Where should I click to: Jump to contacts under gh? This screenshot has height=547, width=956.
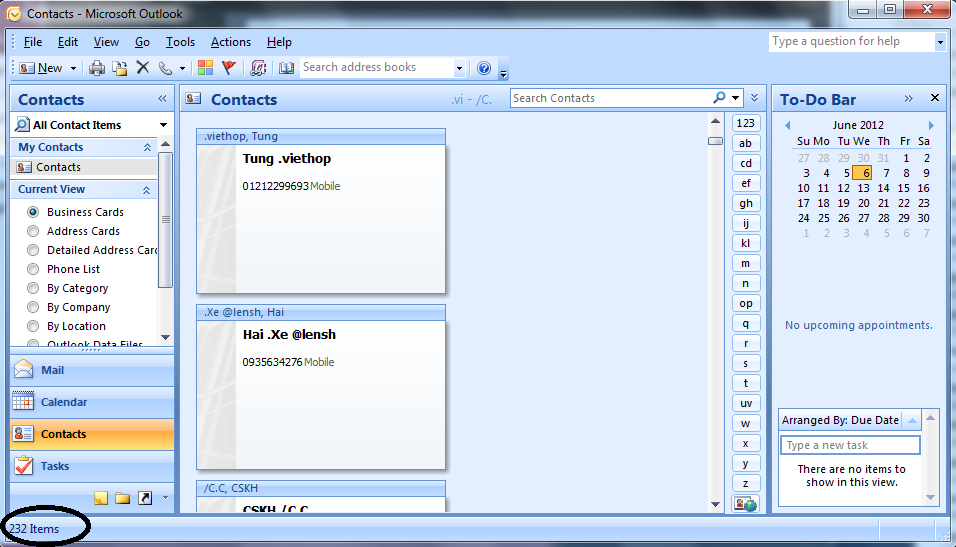[746, 203]
